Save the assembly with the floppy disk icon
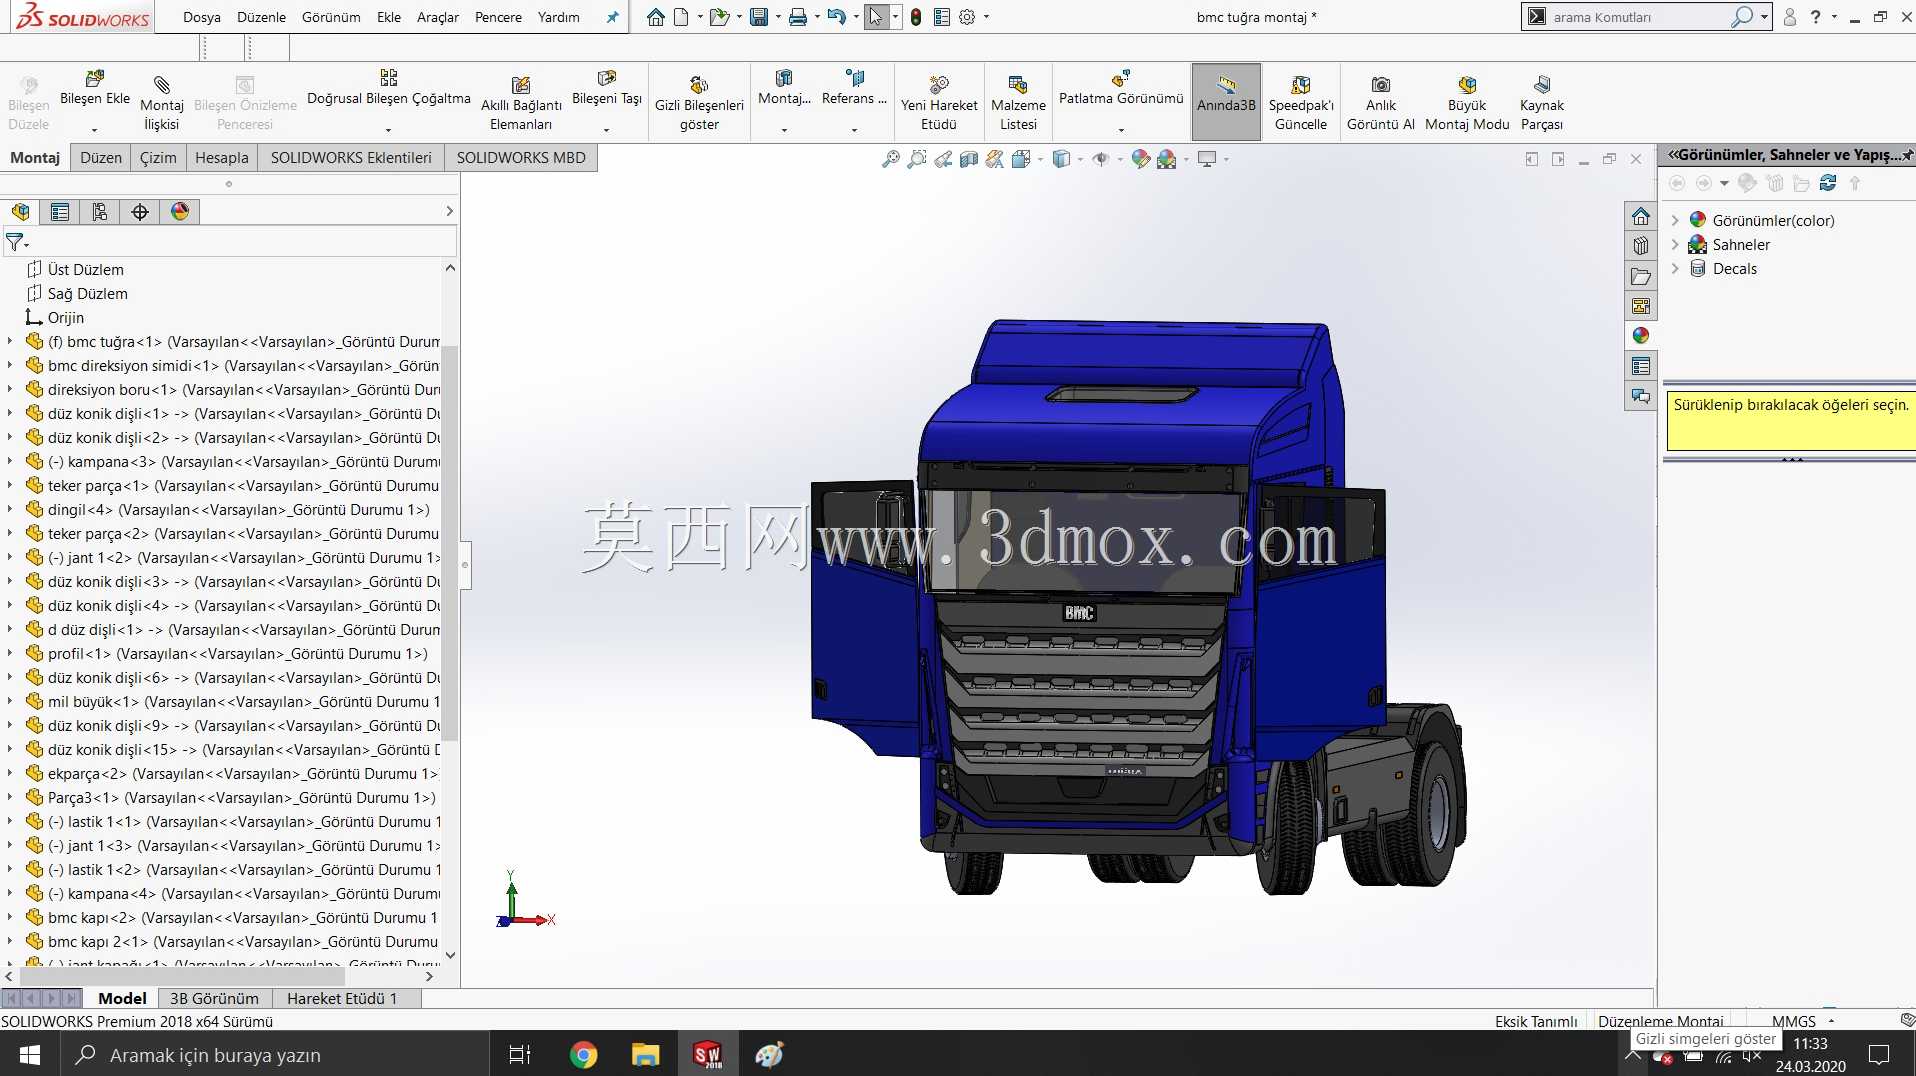The image size is (1916, 1076). pyautogui.click(x=759, y=17)
